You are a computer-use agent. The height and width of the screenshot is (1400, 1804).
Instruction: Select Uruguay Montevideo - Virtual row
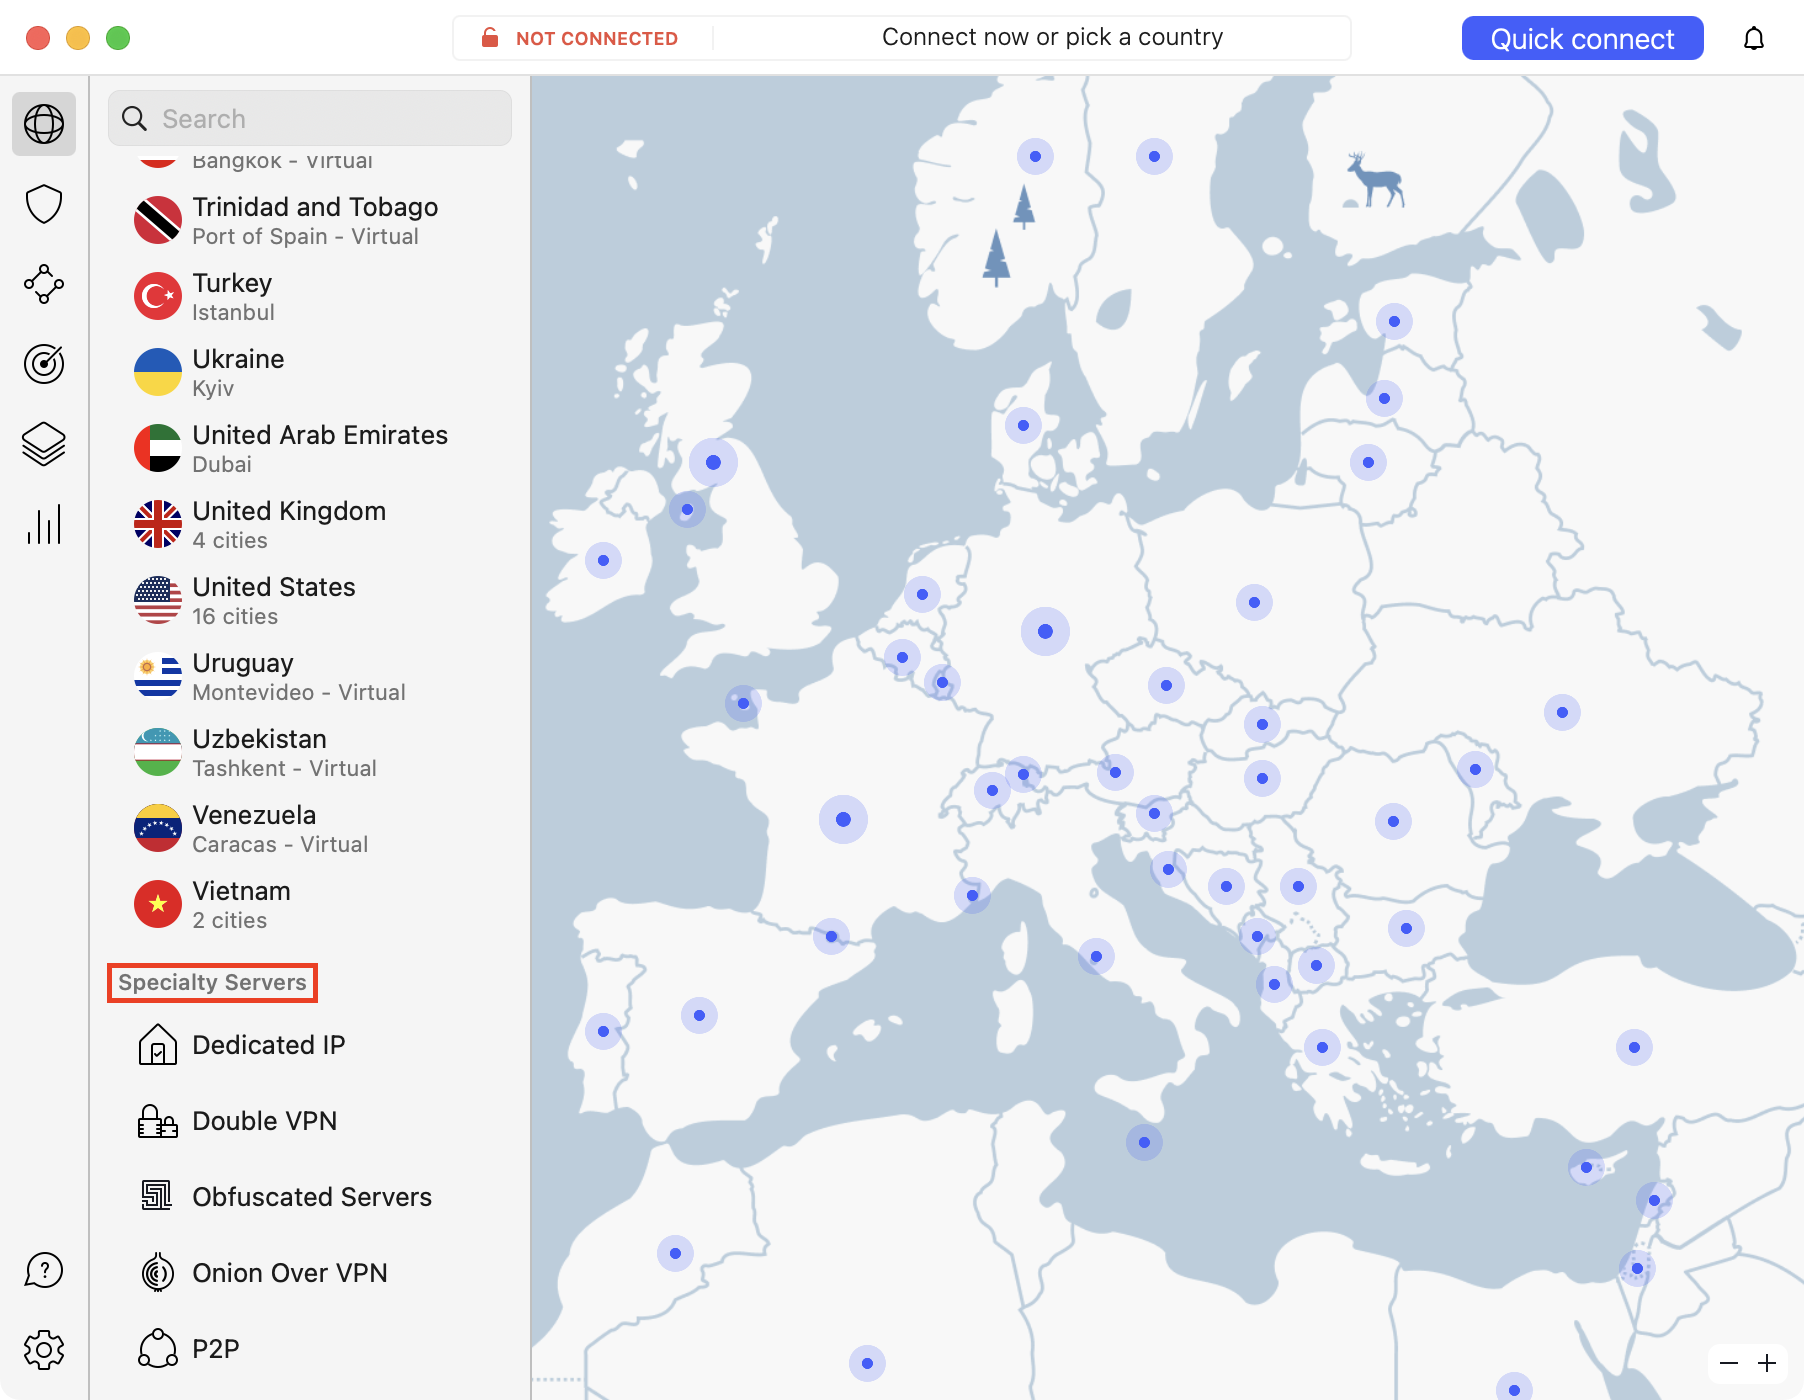pyautogui.click(x=310, y=676)
